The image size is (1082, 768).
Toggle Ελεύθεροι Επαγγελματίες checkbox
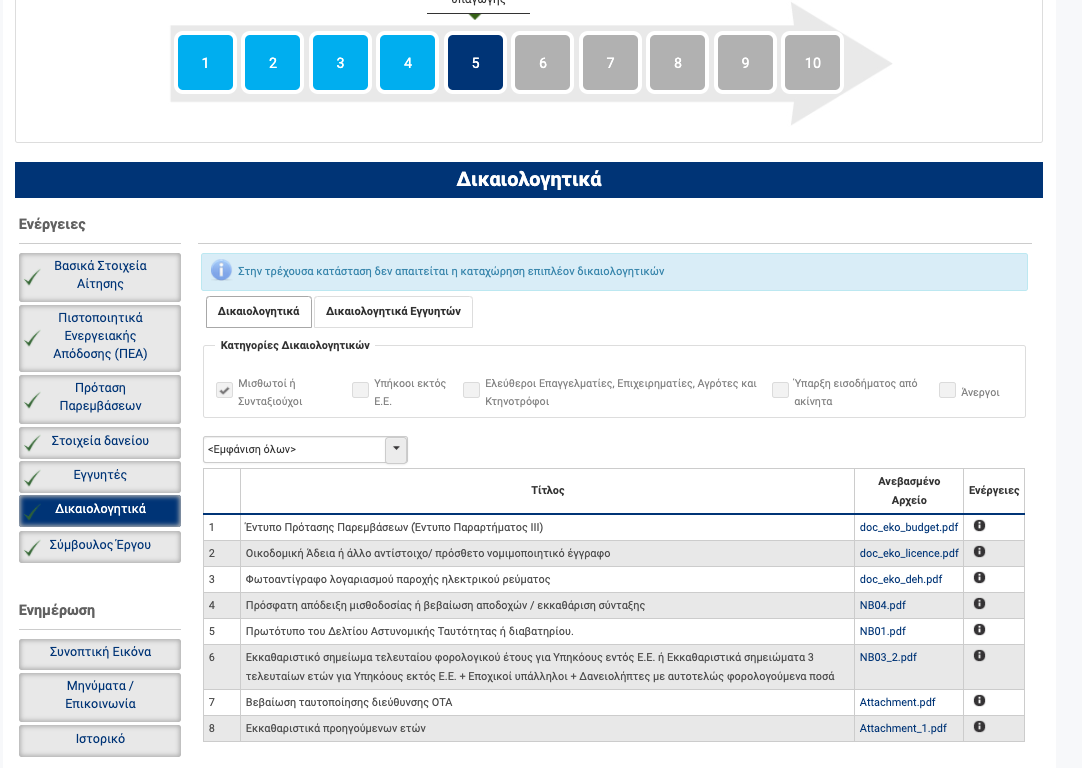click(471, 390)
